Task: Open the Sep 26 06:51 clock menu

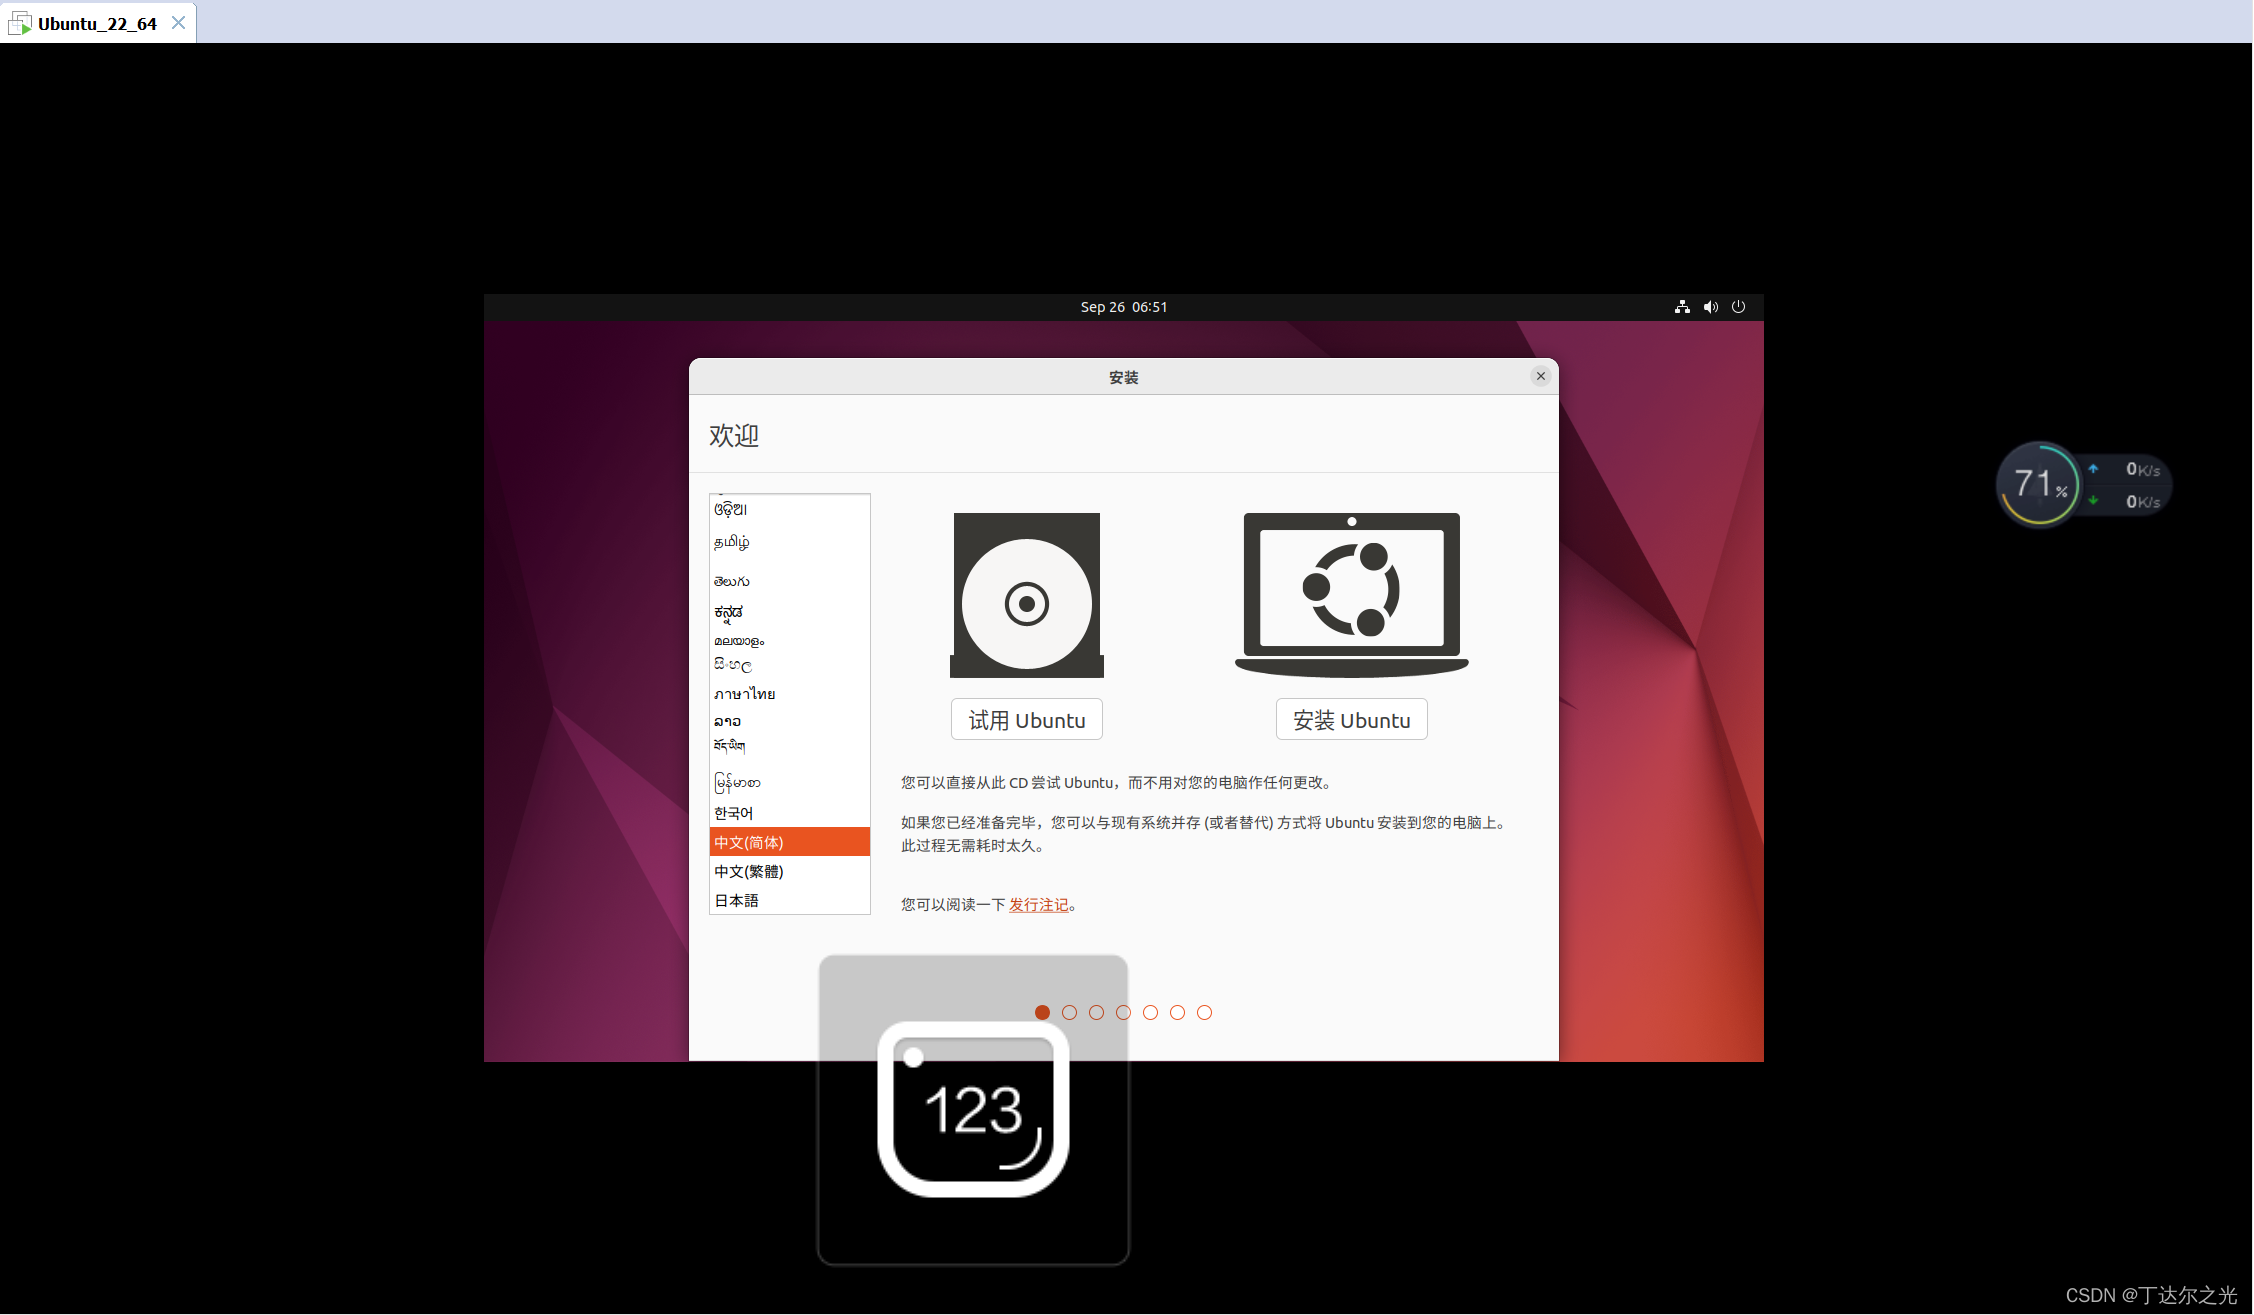Action: click(x=1123, y=307)
